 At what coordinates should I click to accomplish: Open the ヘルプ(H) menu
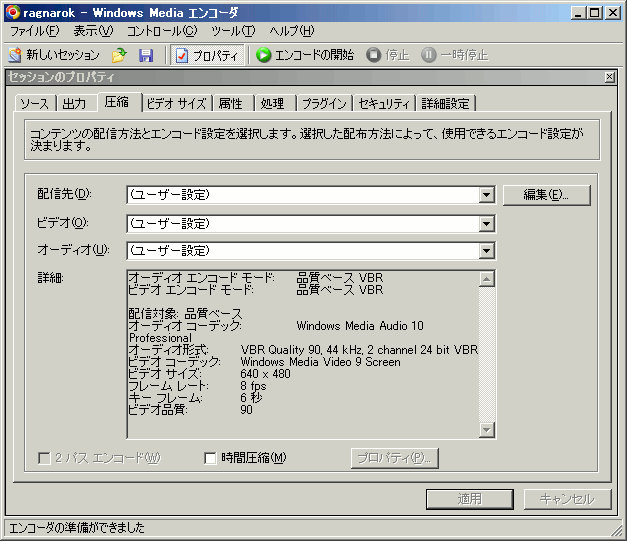pos(292,31)
